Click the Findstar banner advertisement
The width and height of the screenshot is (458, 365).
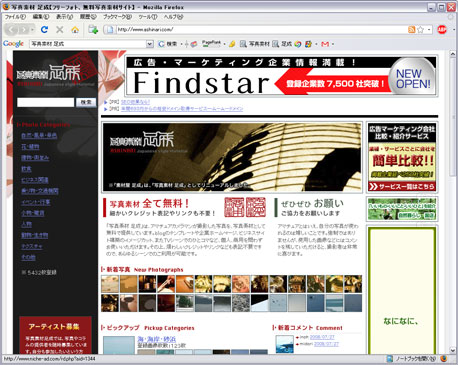(x=281, y=76)
